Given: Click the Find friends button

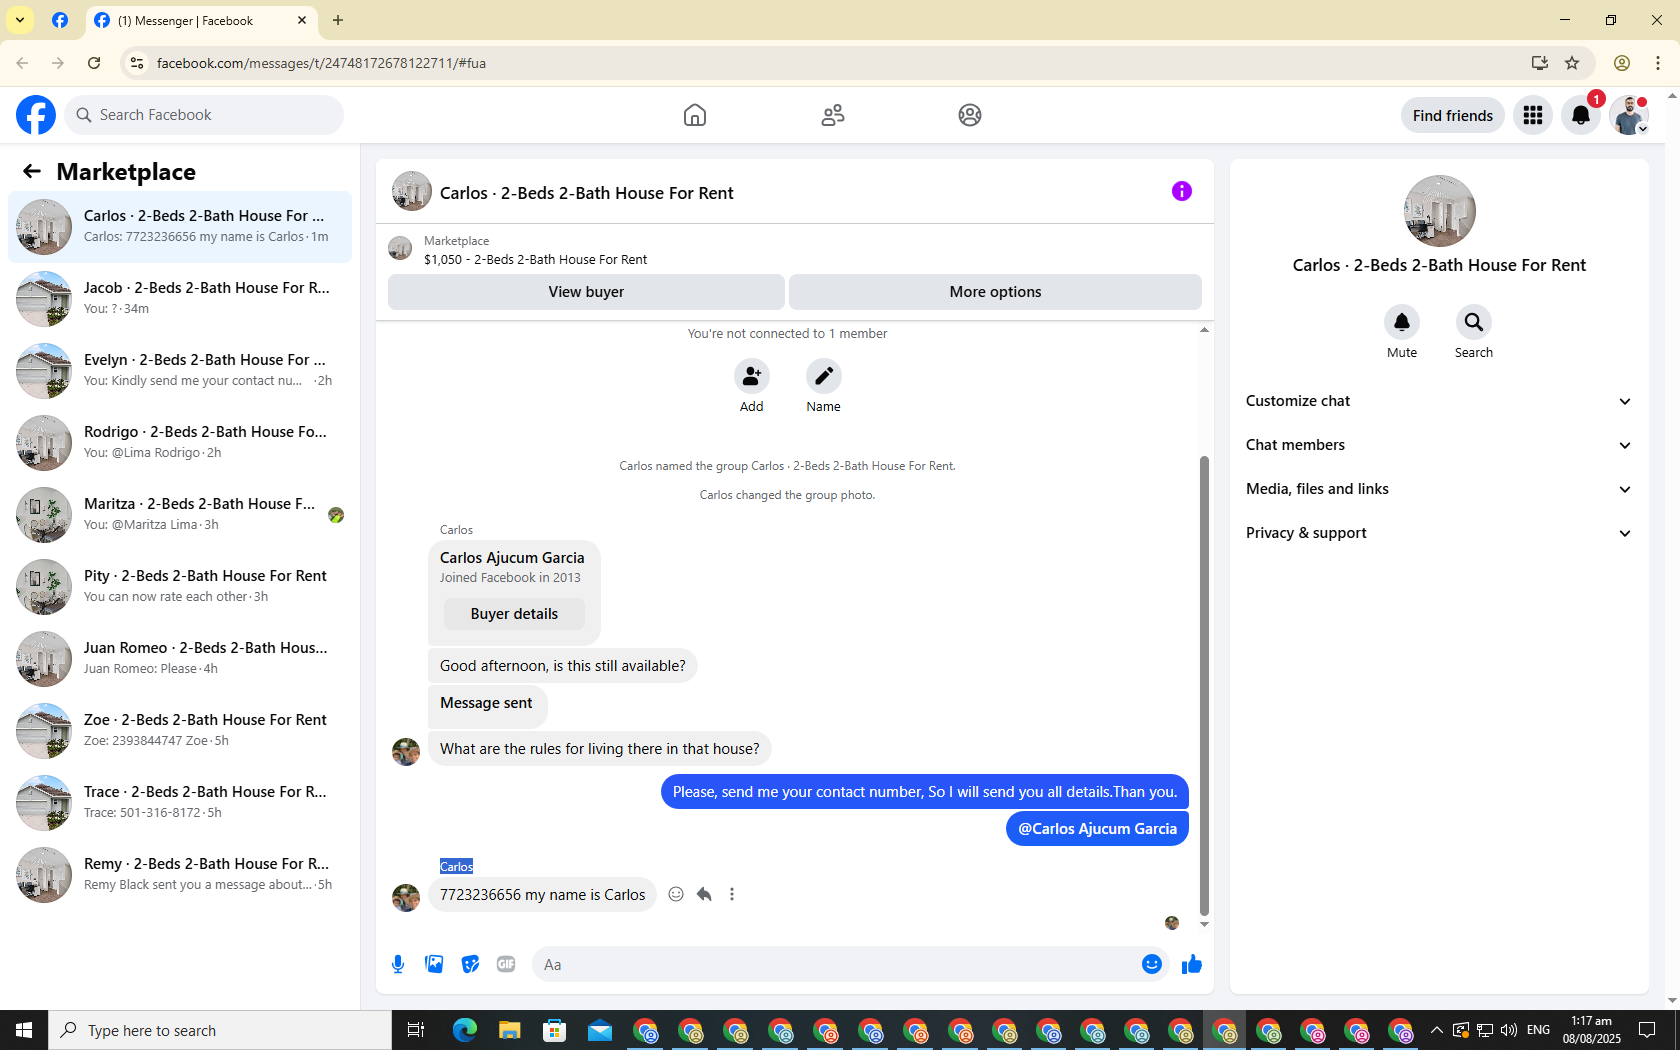Looking at the screenshot, I should coord(1452,115).
